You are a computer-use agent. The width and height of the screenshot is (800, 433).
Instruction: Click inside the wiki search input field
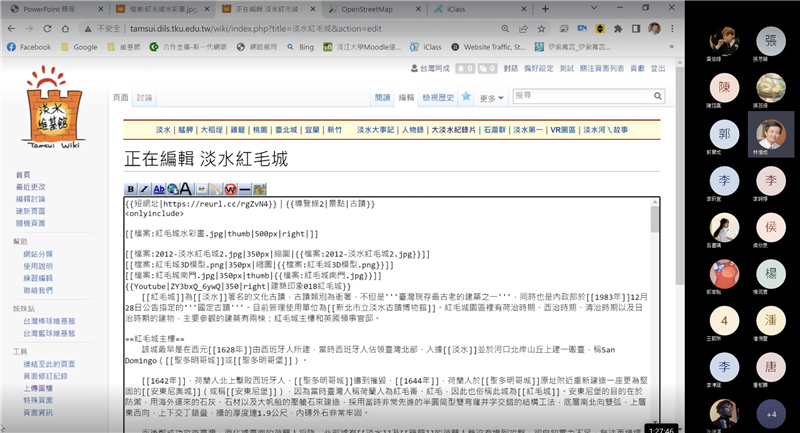pyautogui.click(x=578, y=96)
